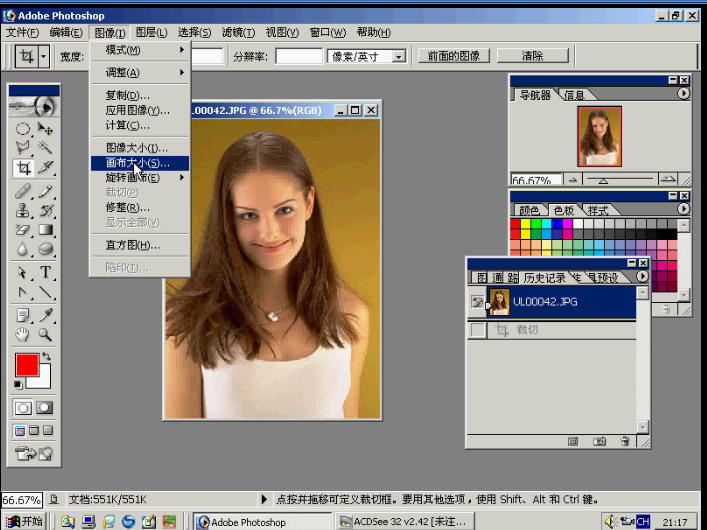Open the Navigator panel flyout menu arrow

tap(683, 94)
